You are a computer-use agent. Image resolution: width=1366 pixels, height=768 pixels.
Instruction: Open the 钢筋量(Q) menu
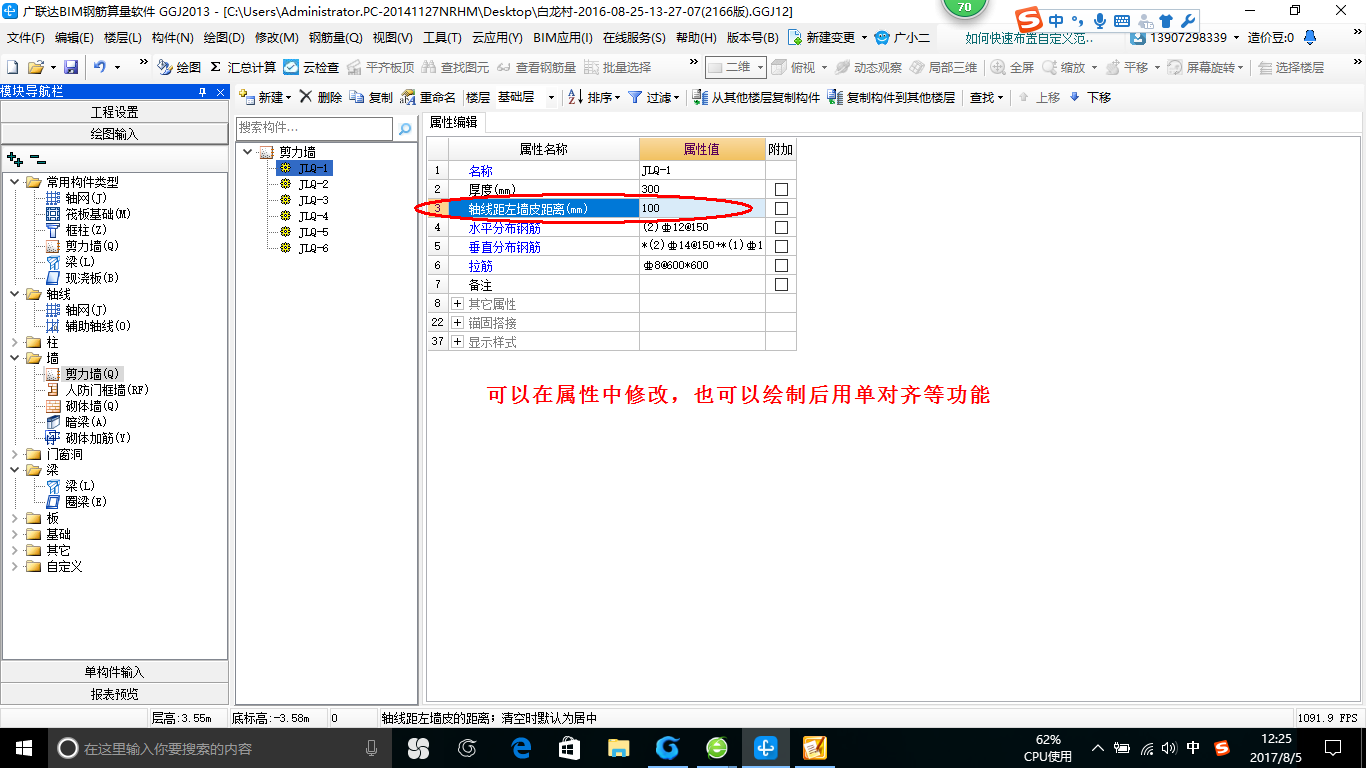(336, 38)
